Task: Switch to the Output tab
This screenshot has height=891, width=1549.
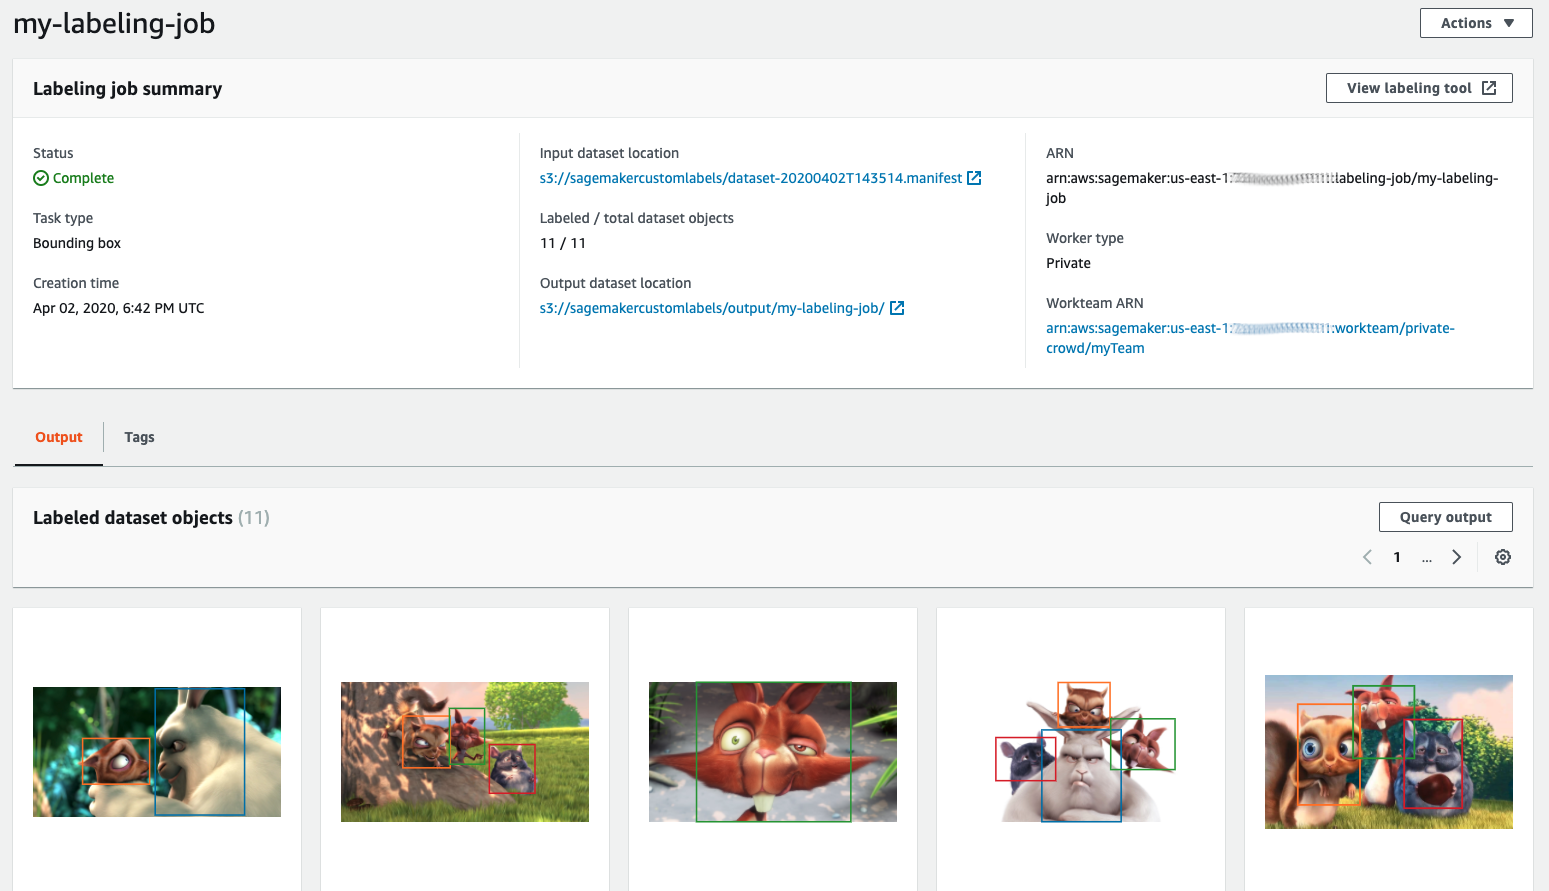Action: [x=59, y=437]
